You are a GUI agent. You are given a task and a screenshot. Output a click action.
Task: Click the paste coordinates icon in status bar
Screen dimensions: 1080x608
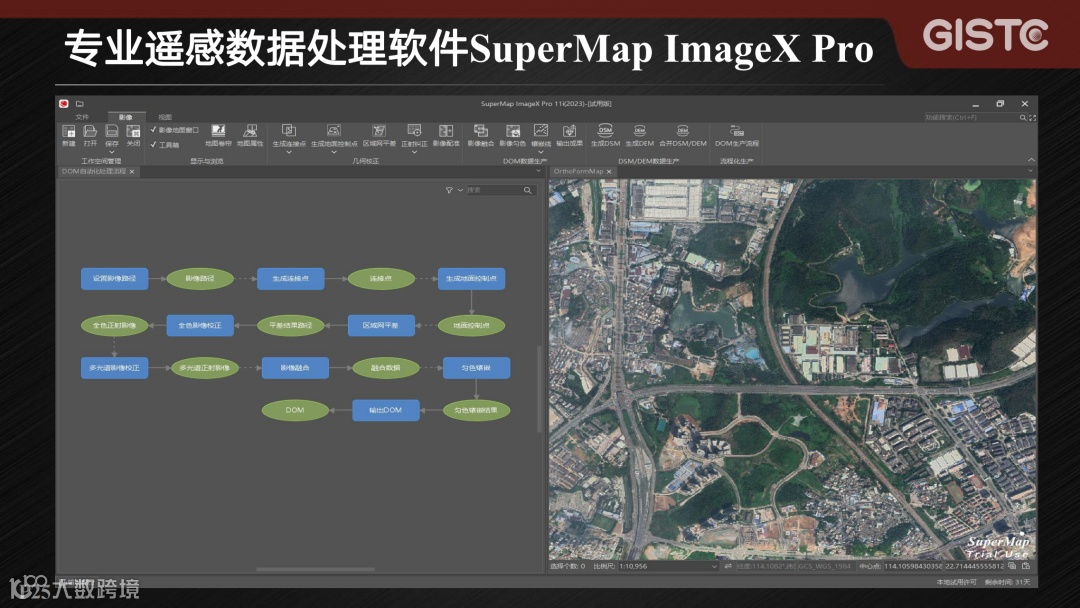point(1026,566)
